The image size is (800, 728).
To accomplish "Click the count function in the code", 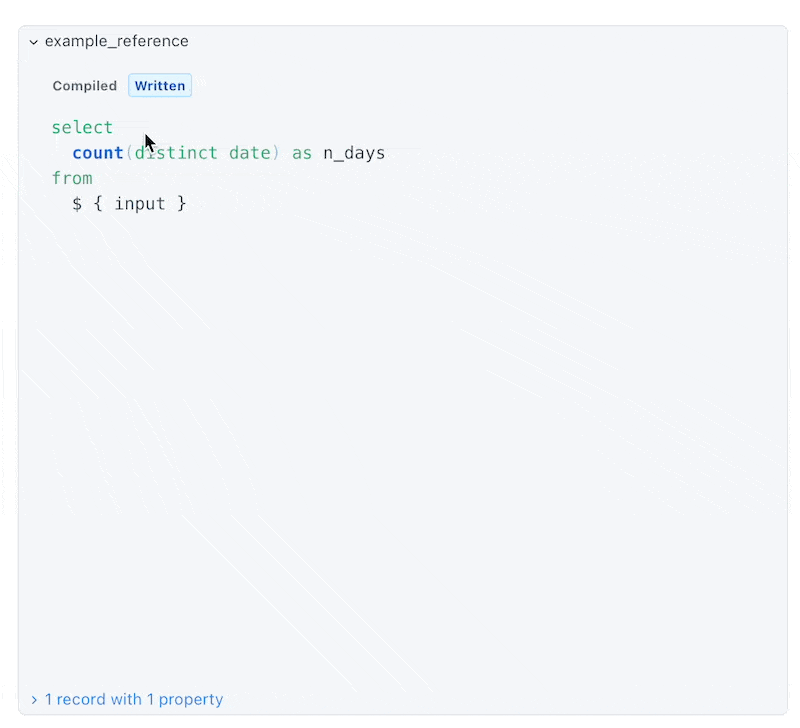I will tap(97, 152).
